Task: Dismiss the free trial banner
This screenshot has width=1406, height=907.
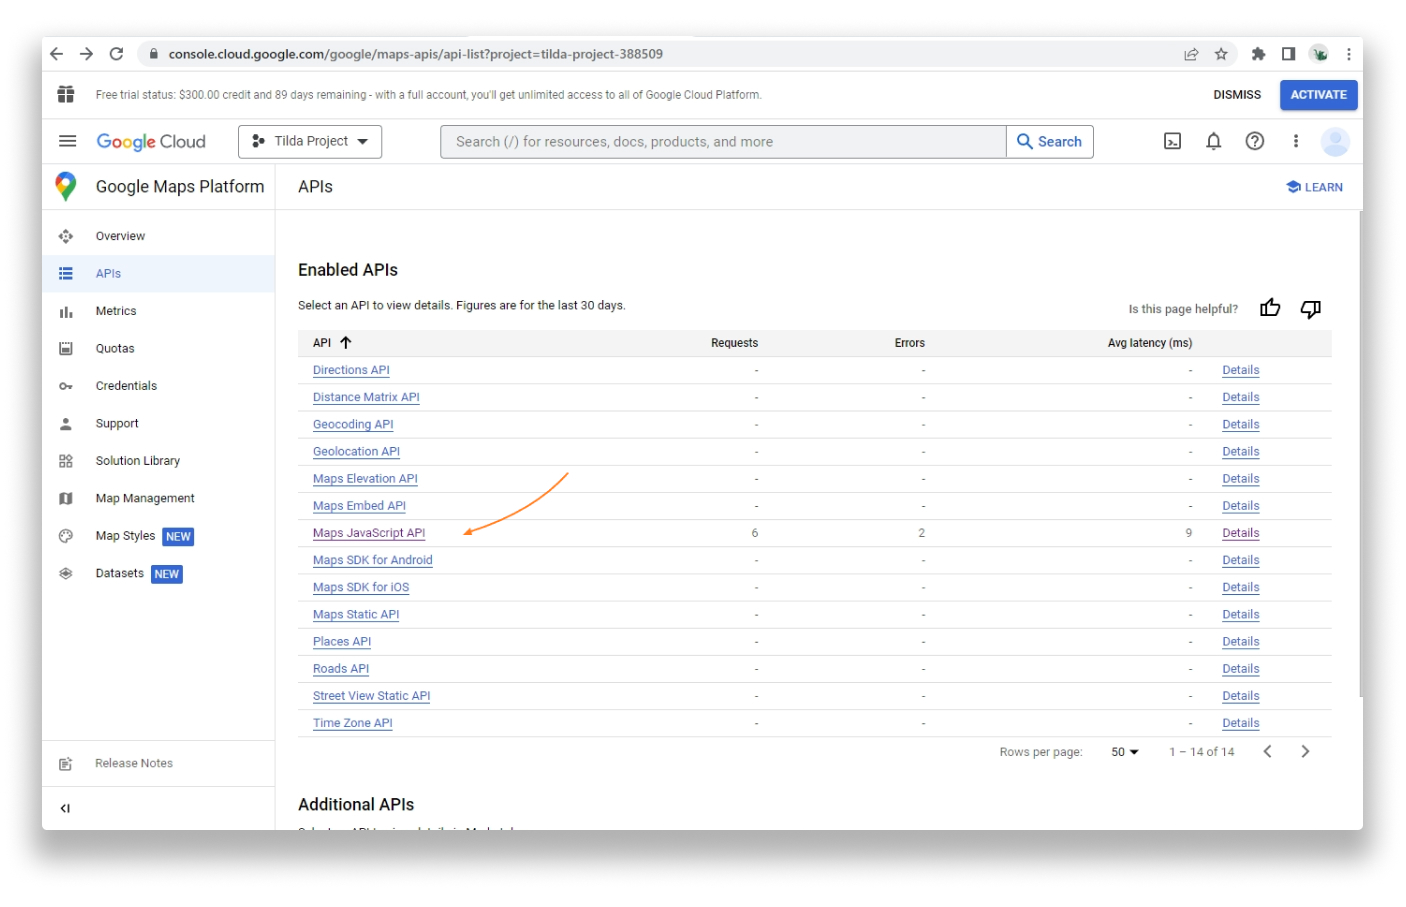Action: tap(1237, 95)
